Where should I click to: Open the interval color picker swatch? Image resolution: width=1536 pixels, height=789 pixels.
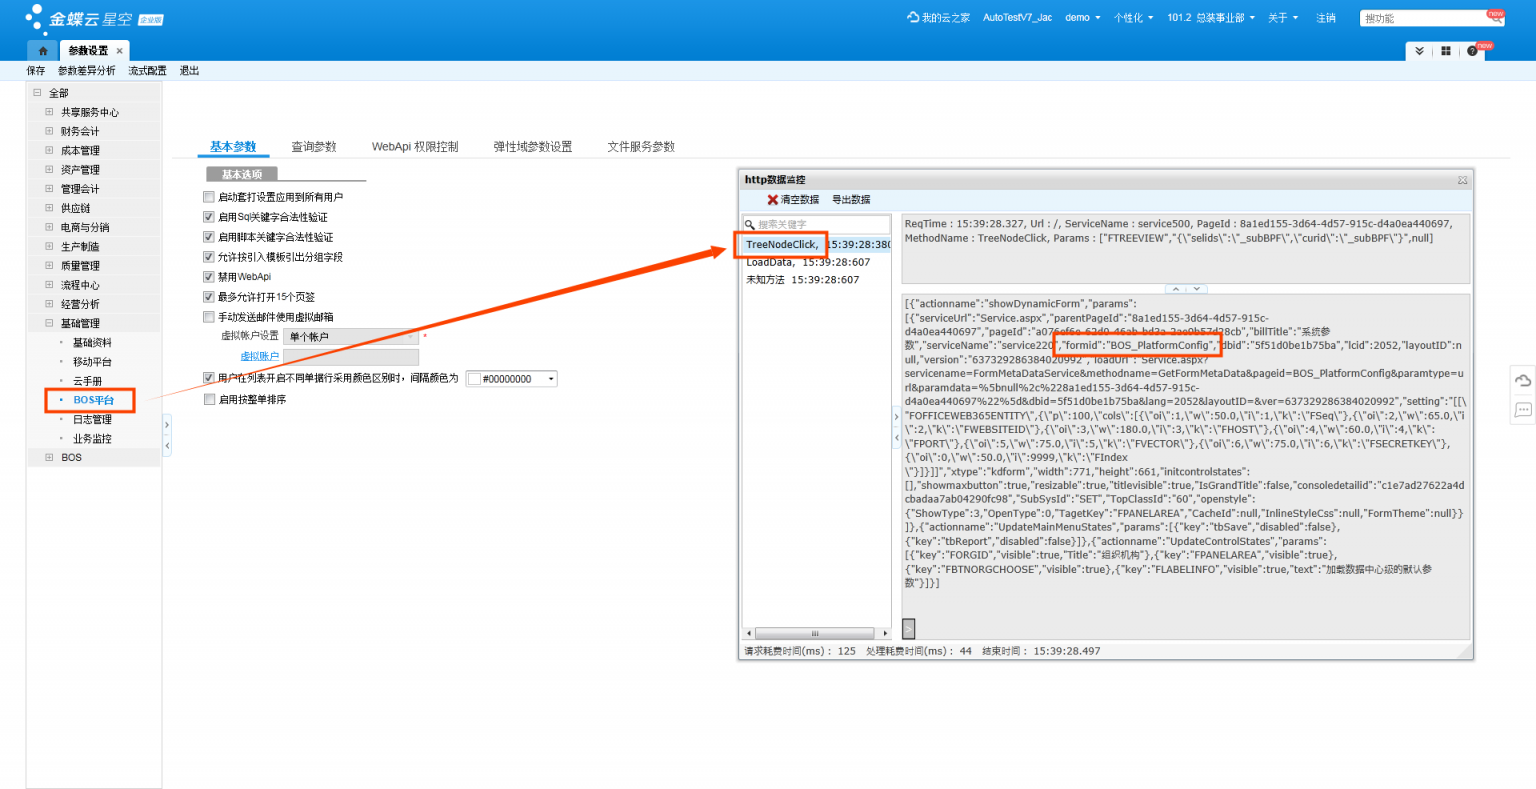point(474,379)
